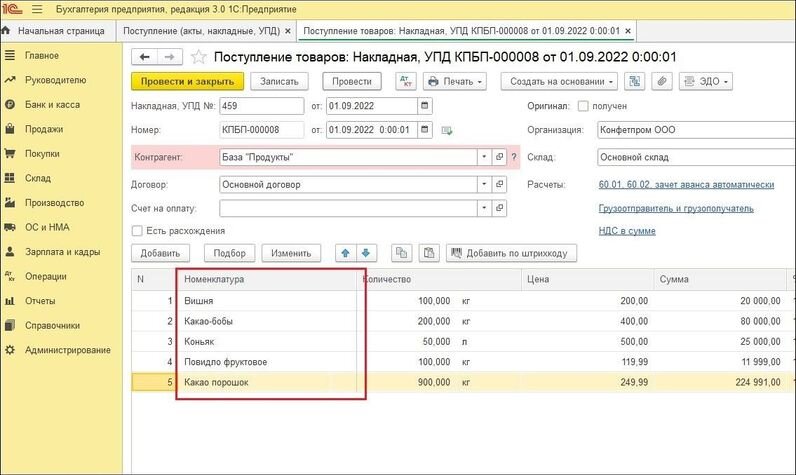
Task: Click Добавить to add a row
Action: tap(160, 253)
